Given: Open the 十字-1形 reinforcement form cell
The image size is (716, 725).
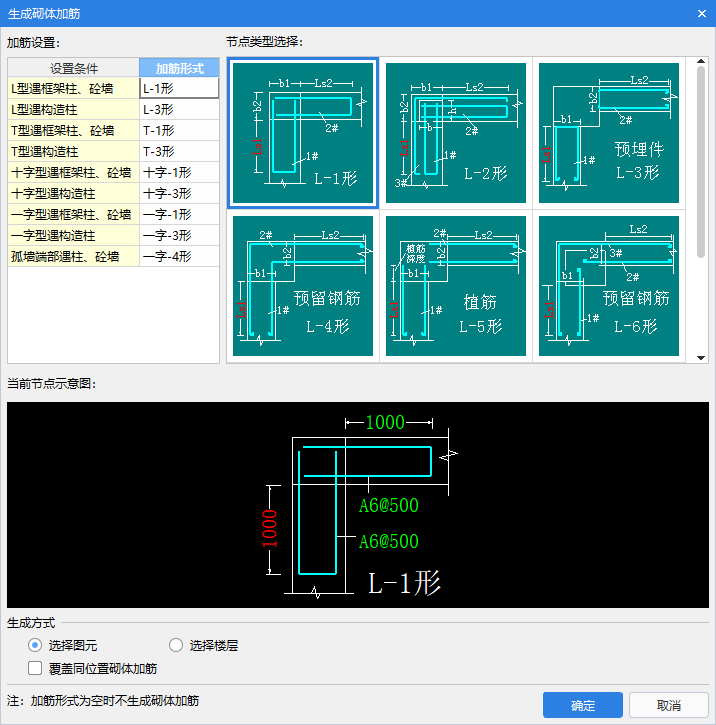Looking at the screenshot, I should [x=179, y=172].
